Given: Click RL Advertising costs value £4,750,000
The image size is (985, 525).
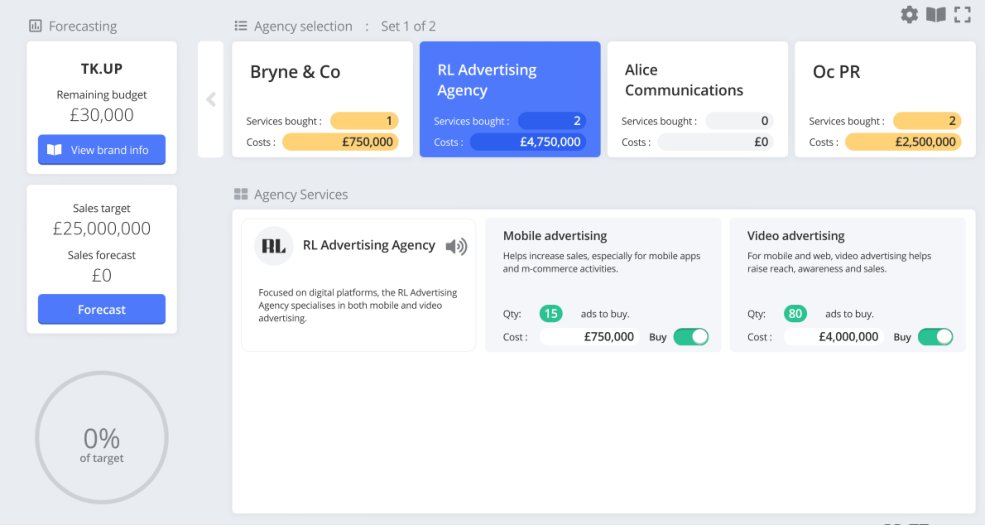Looking at the screenshot, I should coord(528,142).
